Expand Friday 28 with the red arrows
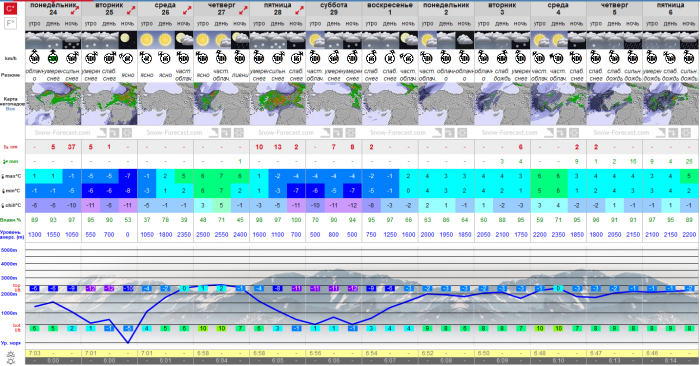 [299, 10]
